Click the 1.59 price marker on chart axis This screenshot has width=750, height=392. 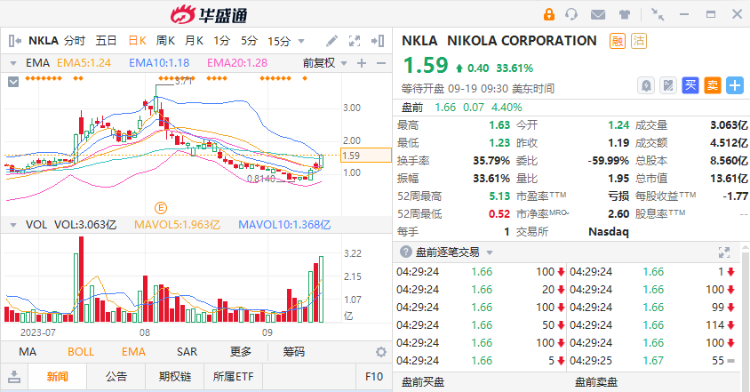click(x=365, y=155)
